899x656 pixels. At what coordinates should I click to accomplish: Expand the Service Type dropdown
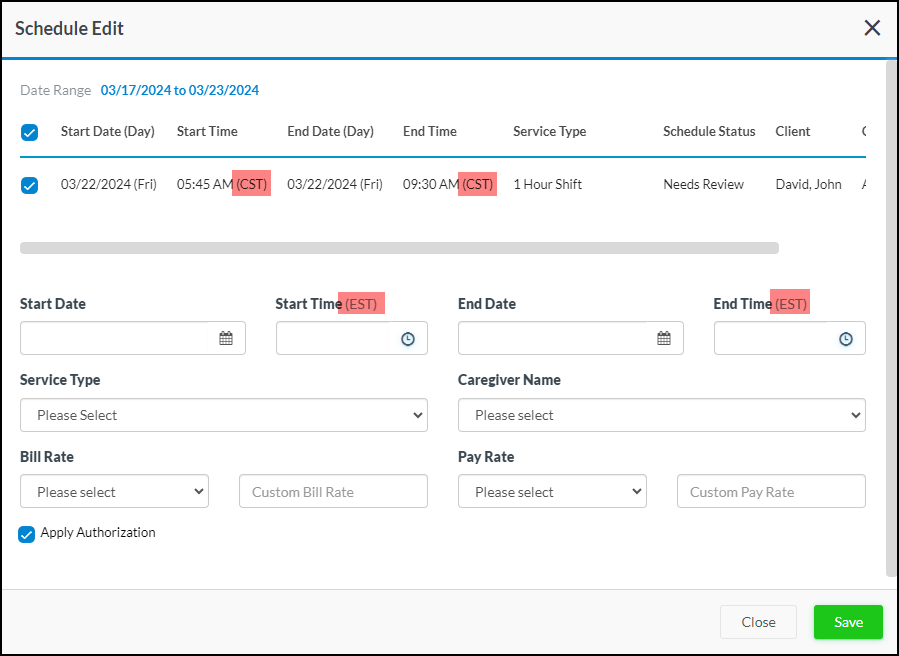[223, 415]
